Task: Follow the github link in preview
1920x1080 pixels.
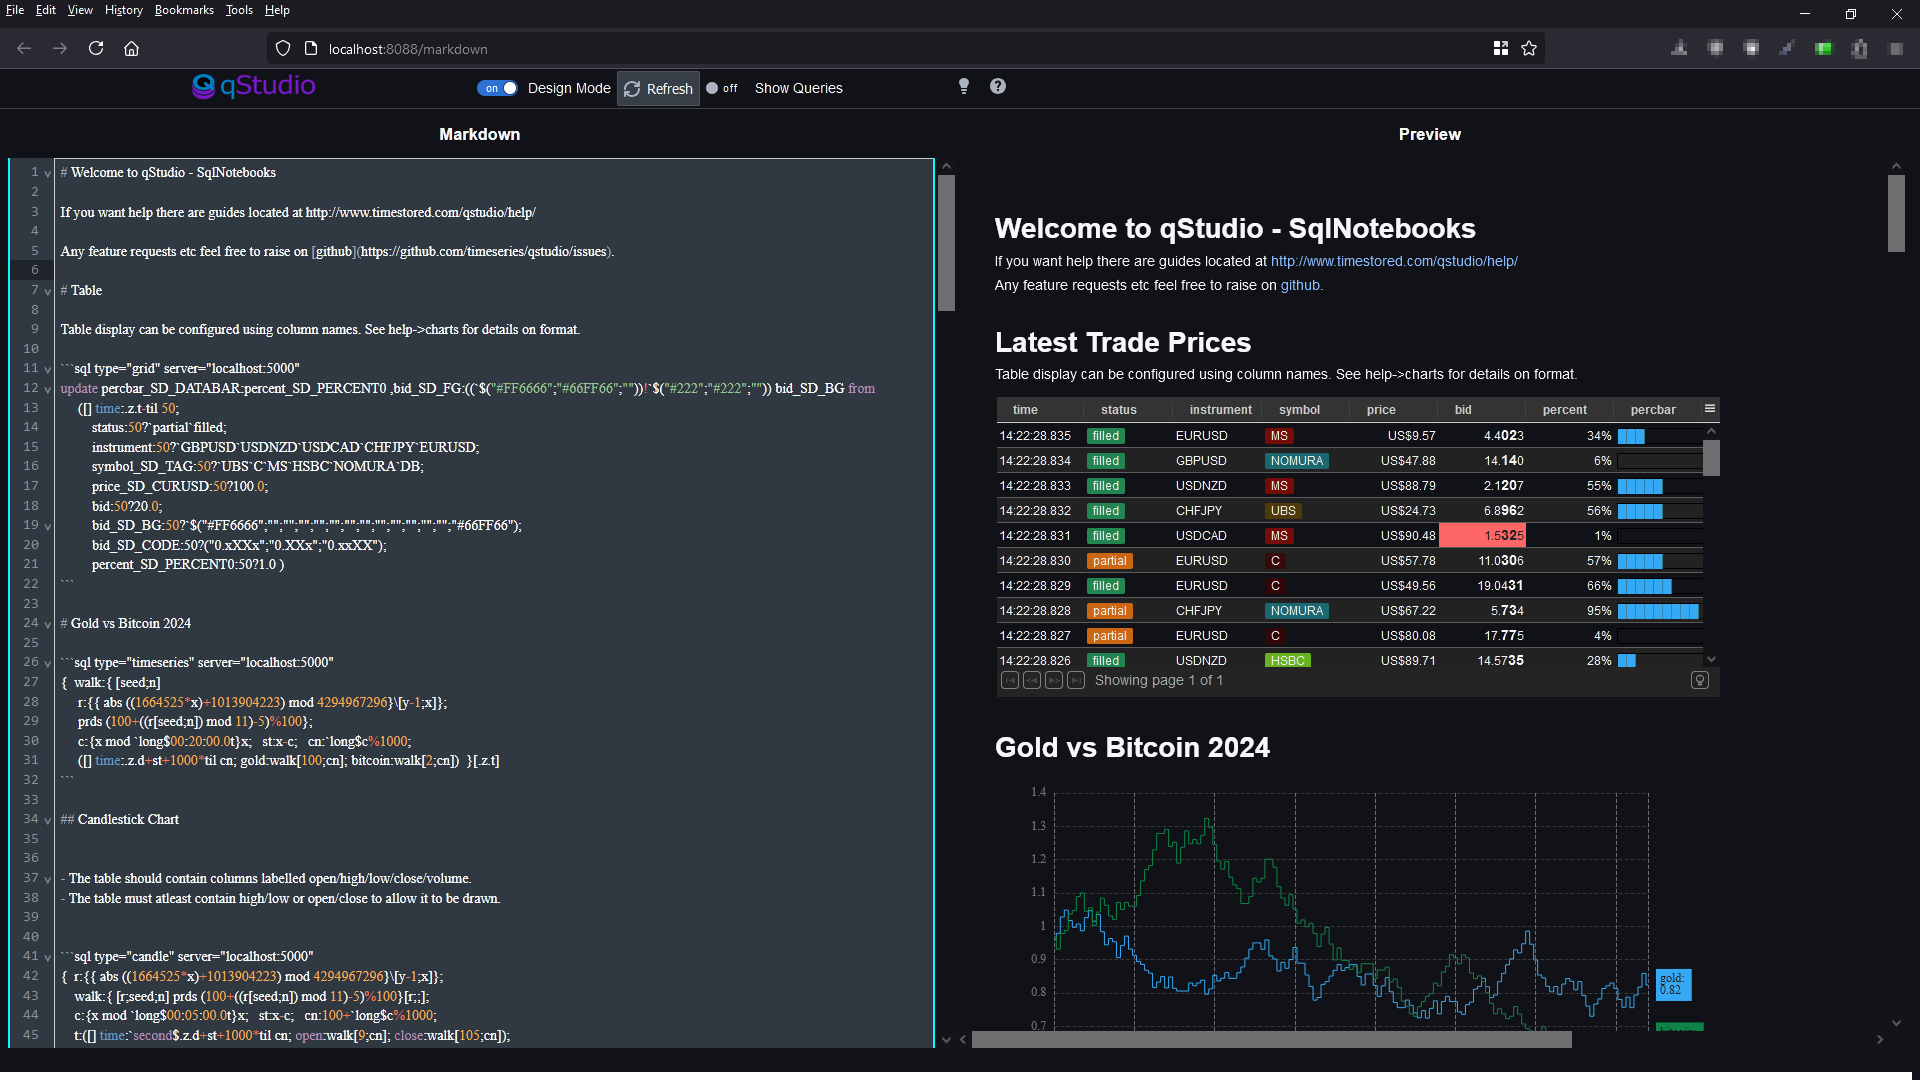Action: [1300, 285]
